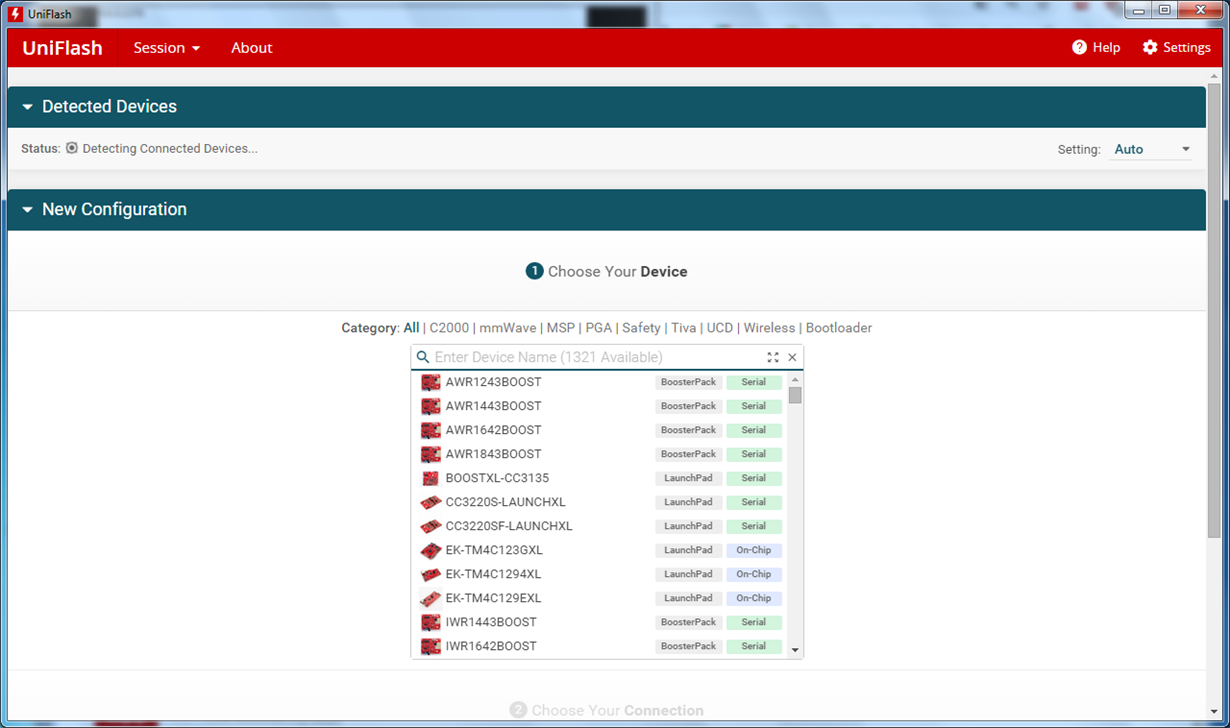Select the EK-TM4C123GXL board icon
This screenshot has width=1230, height=728.
pyautogui.click(x=431, y=550)
